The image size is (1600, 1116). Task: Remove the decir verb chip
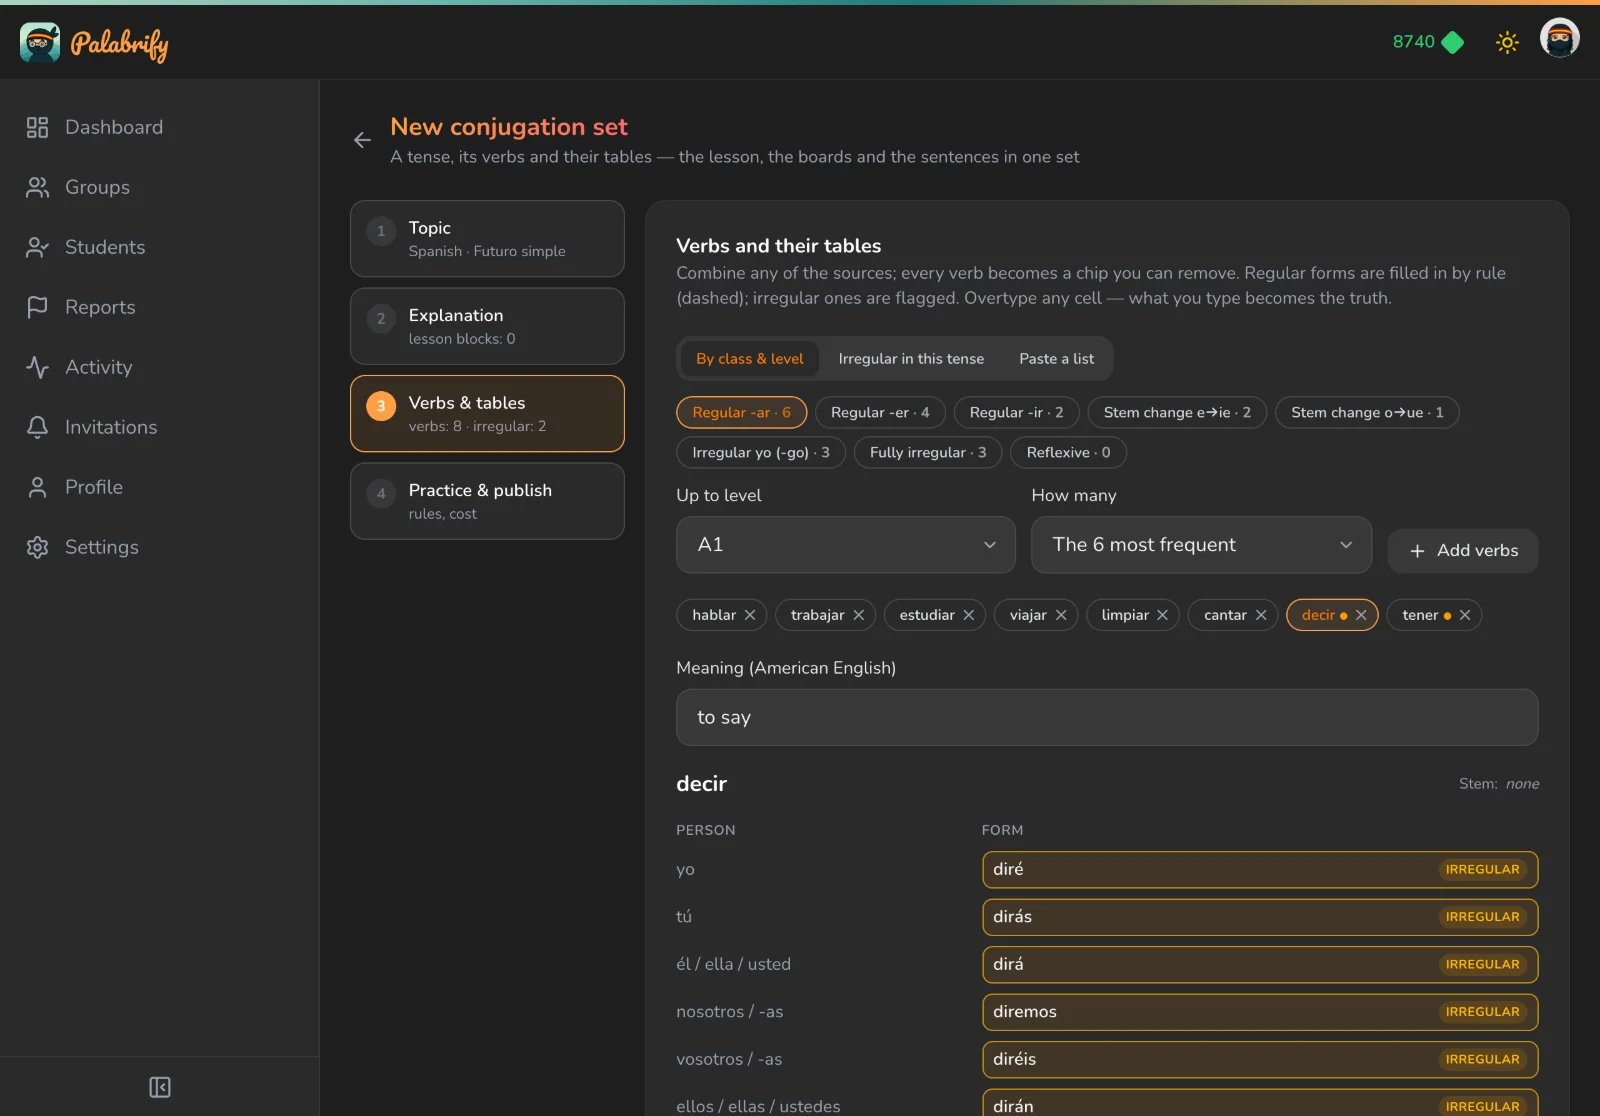click(x=1361, y=615)
